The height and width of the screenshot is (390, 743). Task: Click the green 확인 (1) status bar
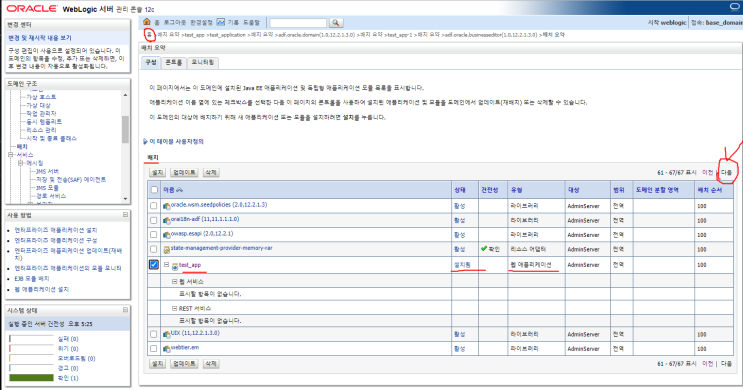pyautogui.click(x=31, y=378)
